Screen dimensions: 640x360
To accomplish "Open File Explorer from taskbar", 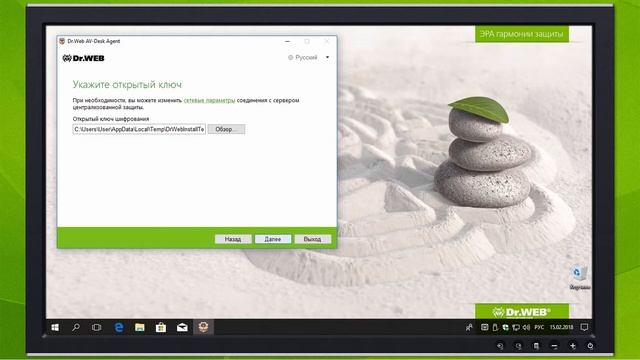I will pos(140,327).
